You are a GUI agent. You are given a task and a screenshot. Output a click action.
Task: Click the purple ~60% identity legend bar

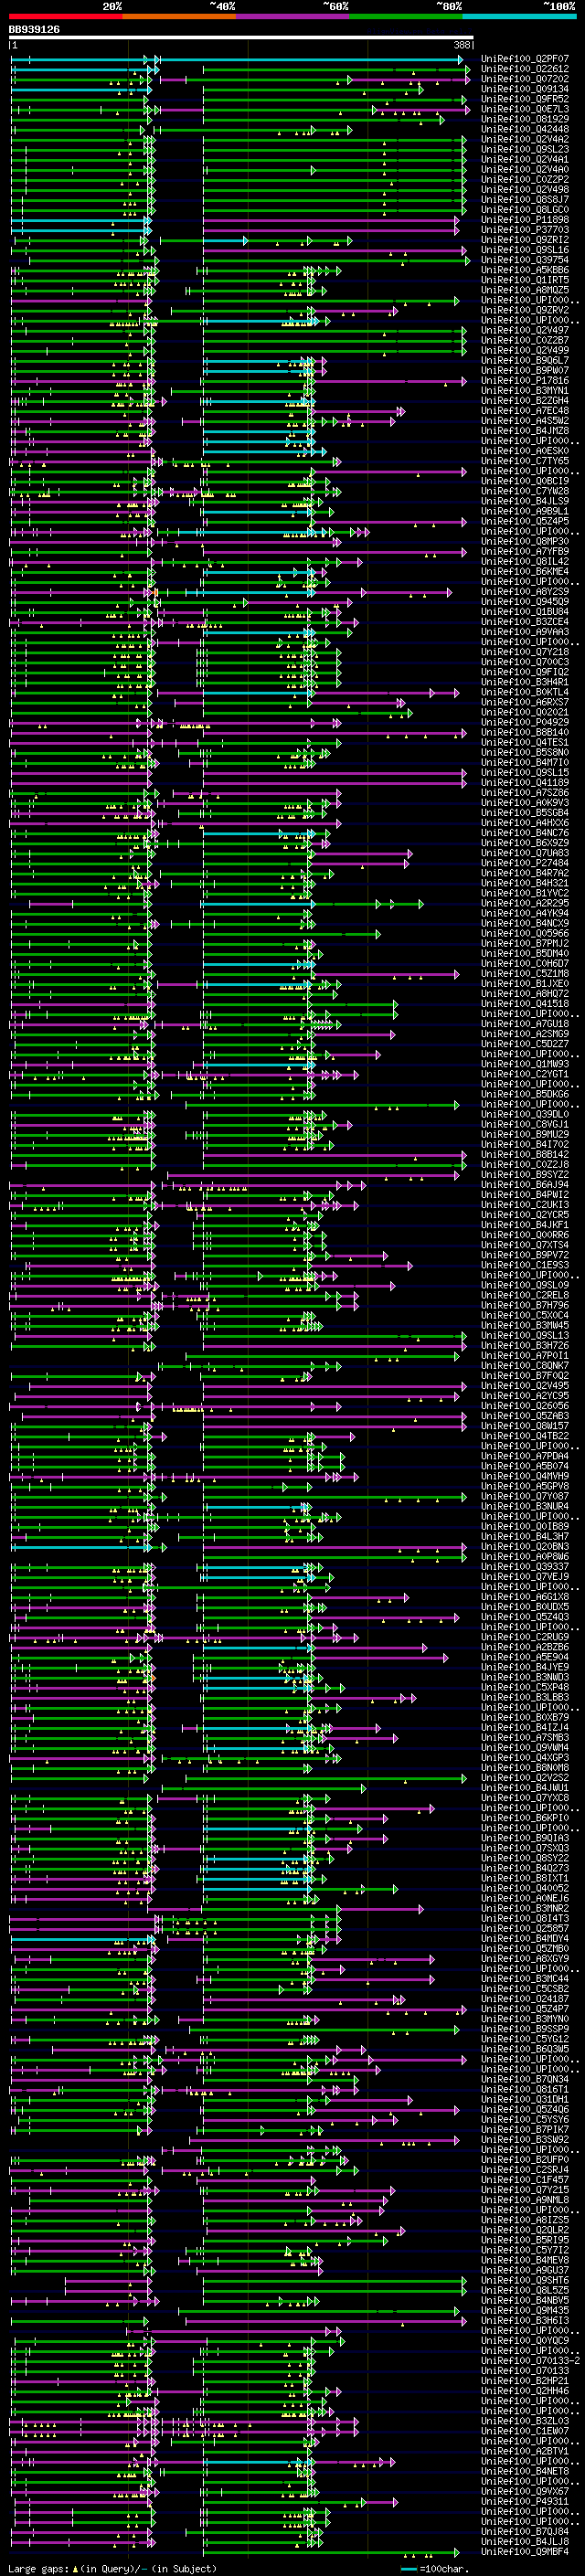click(293, 16)
